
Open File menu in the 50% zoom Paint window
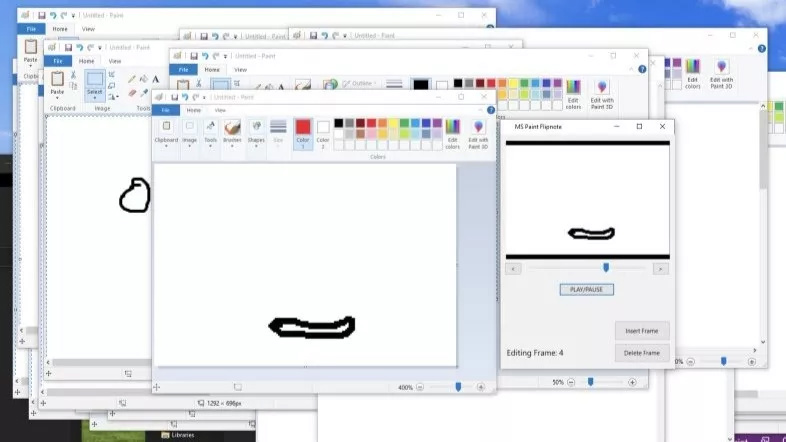[x=183, y=70]
